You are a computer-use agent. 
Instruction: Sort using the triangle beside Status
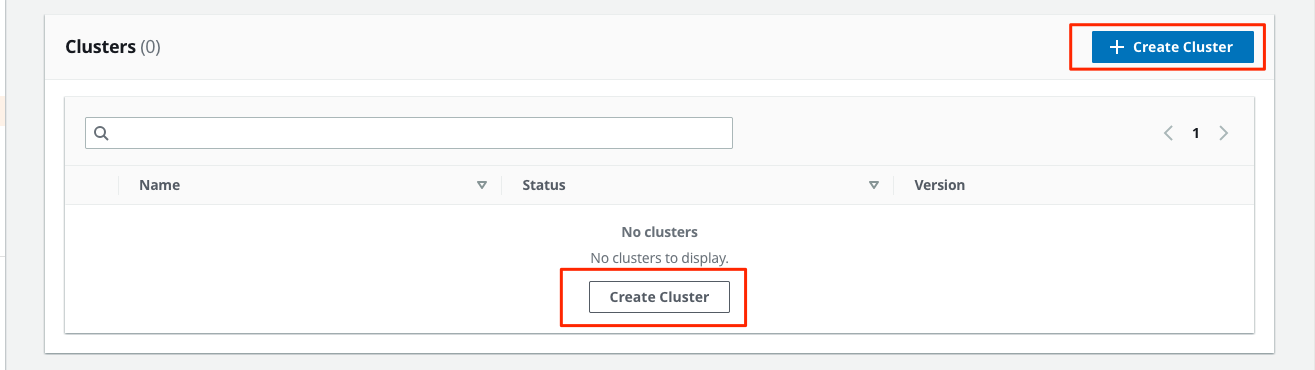(x=874, y=185)
